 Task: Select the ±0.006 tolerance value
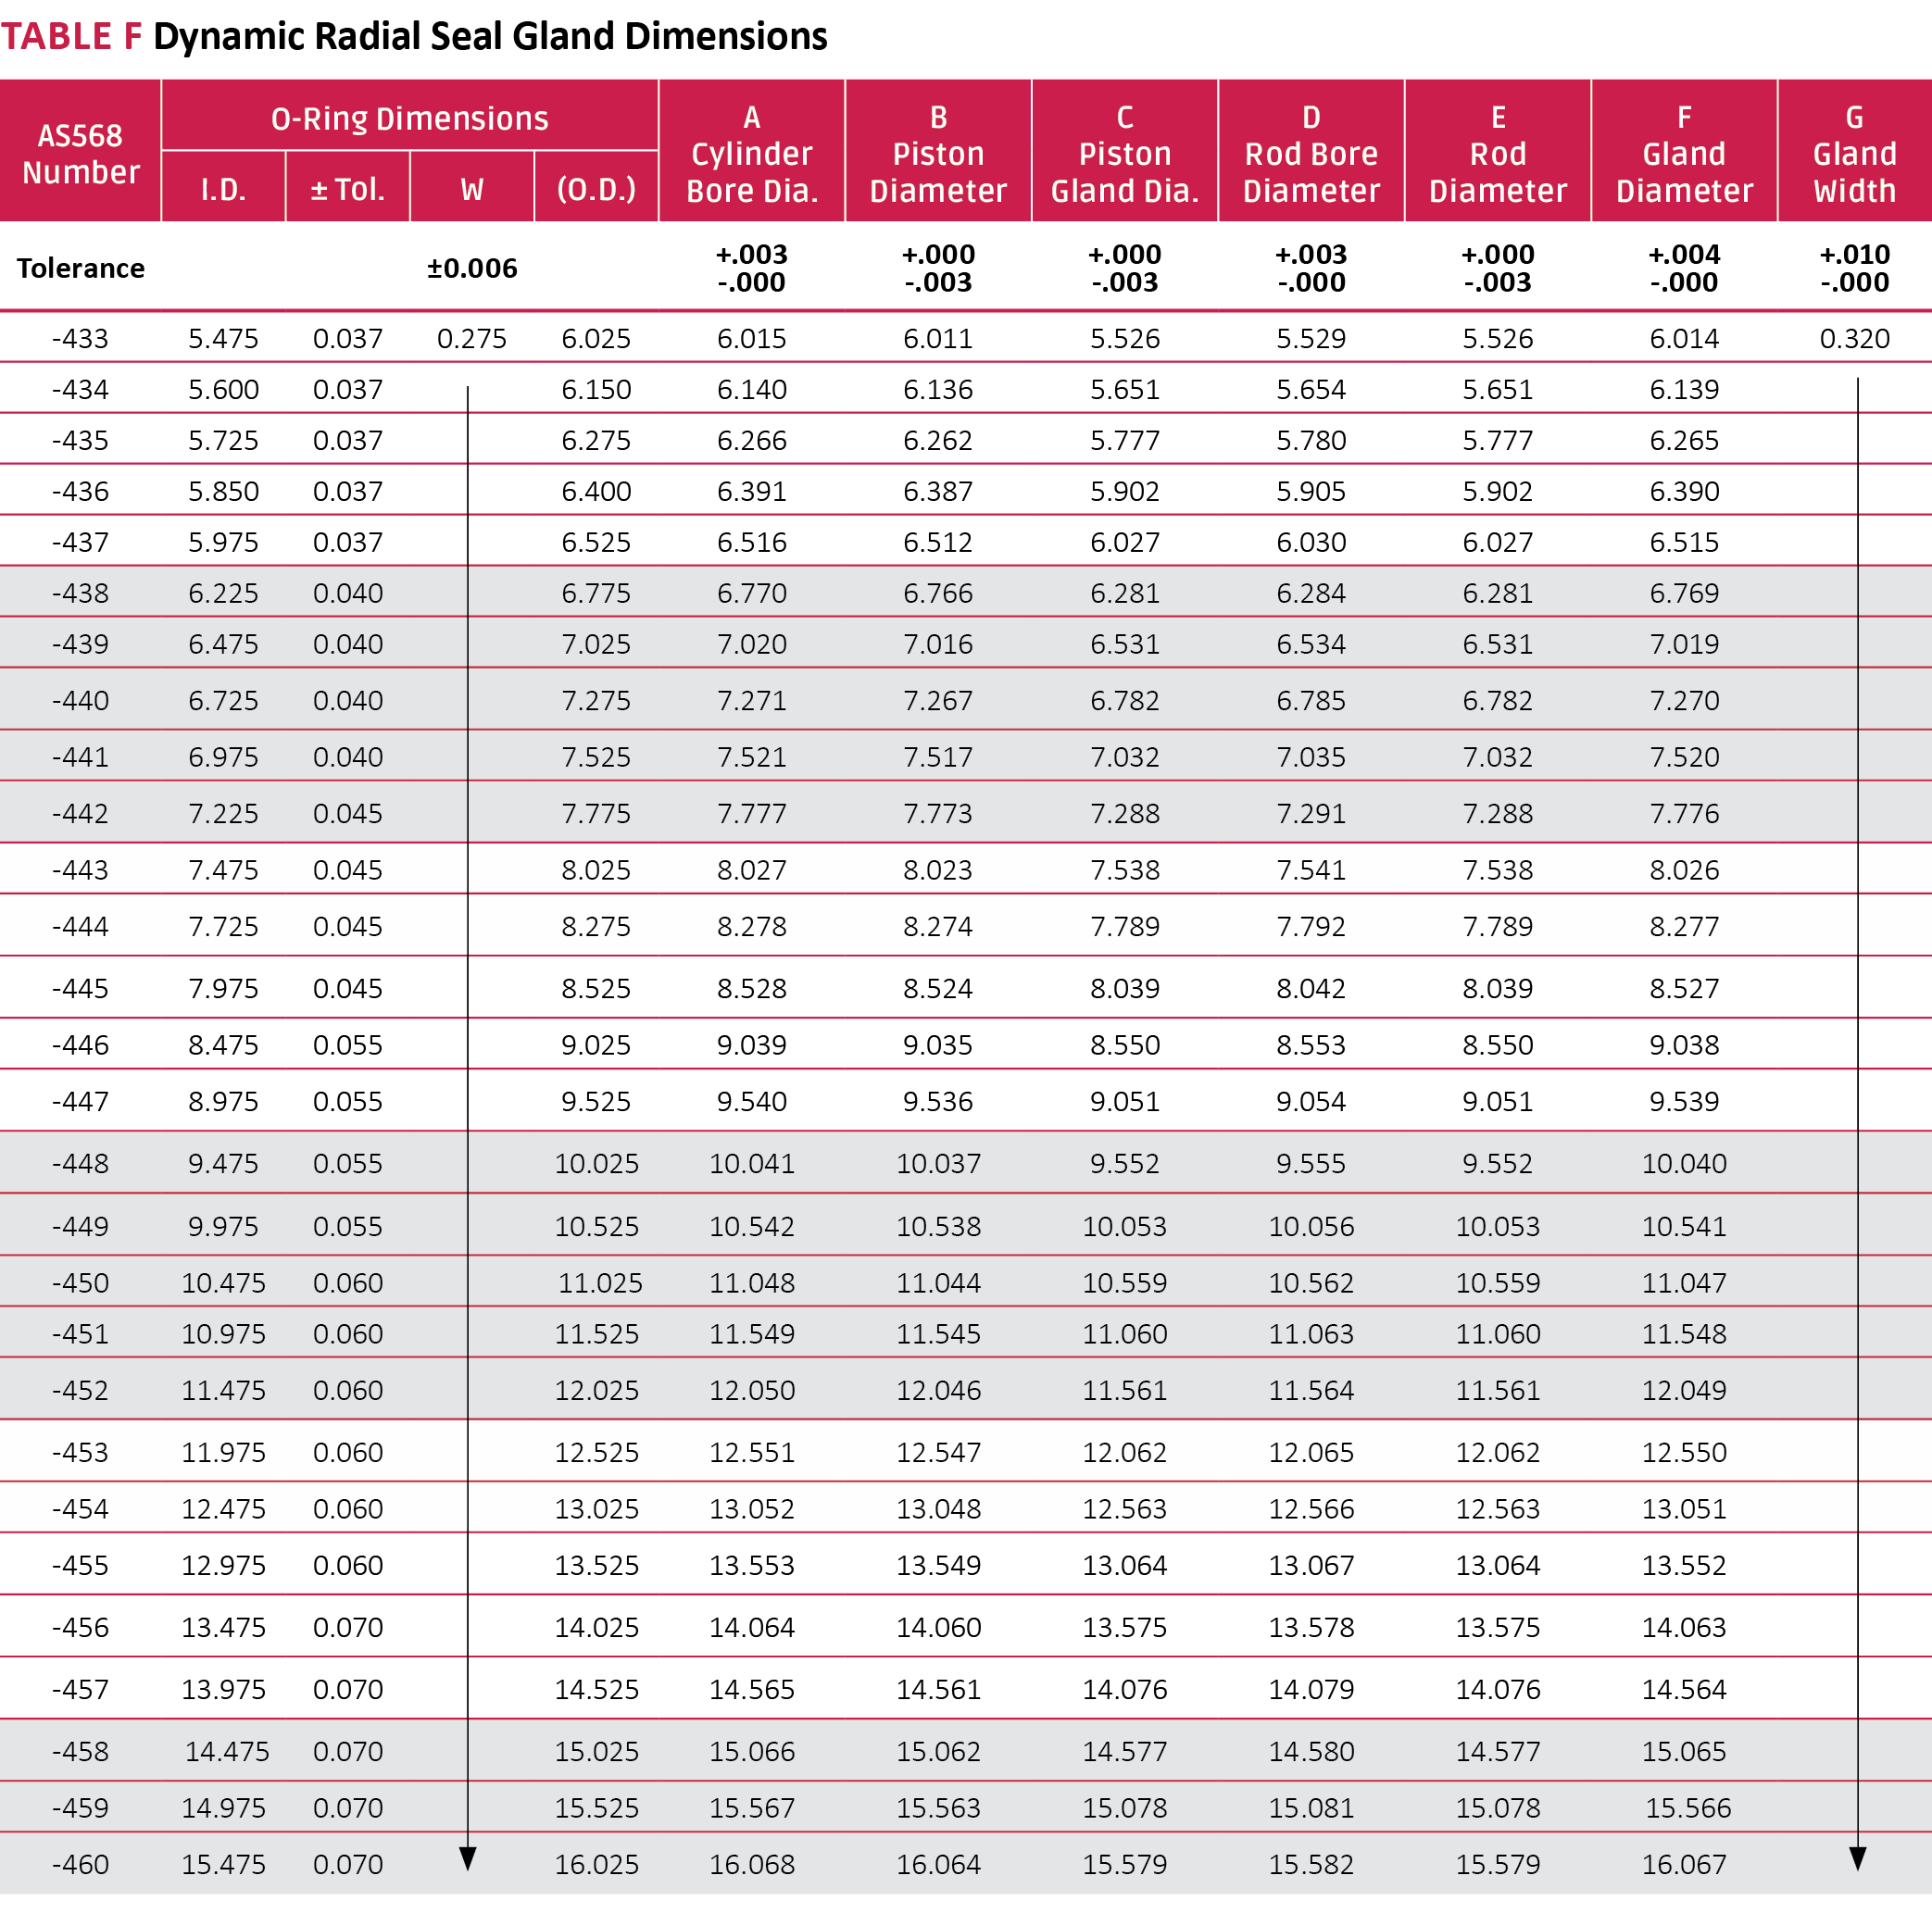click(x=471, y=268)
